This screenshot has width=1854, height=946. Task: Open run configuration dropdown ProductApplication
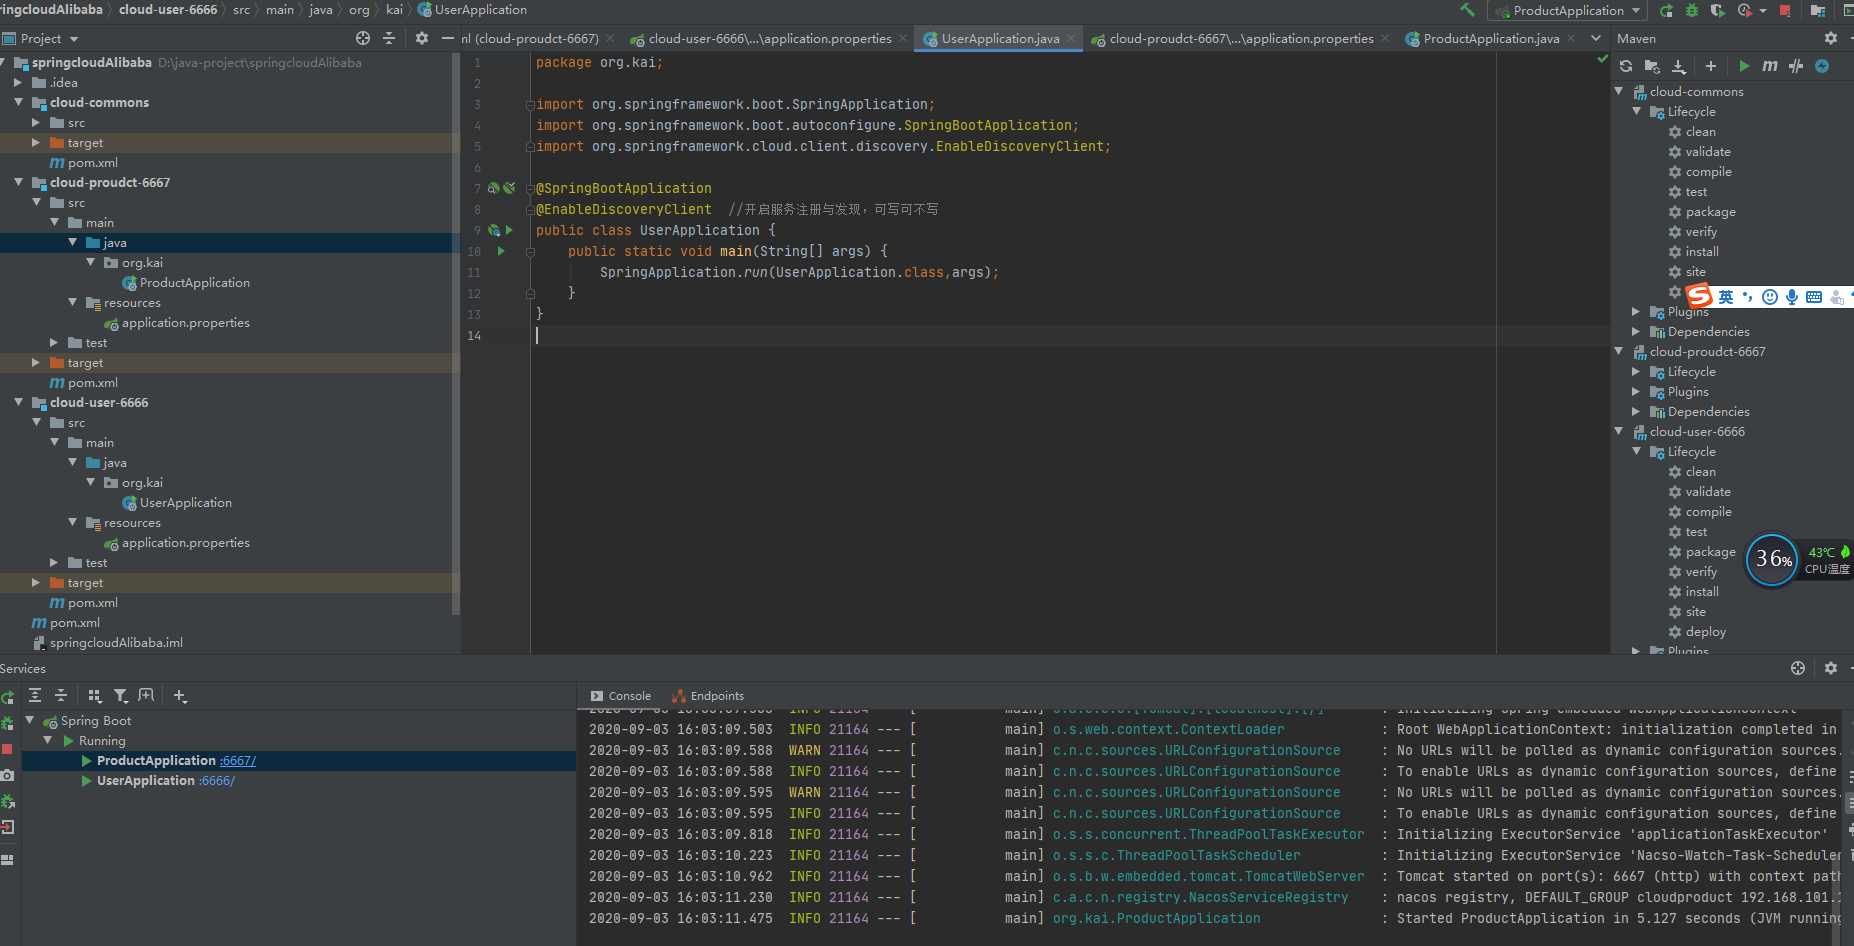click(1567, 11)
